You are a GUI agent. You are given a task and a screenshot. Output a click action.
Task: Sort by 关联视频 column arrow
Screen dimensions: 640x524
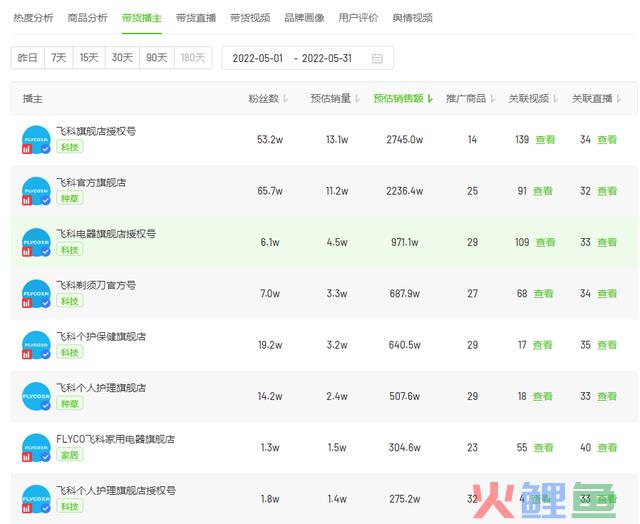tap(556, 99)
